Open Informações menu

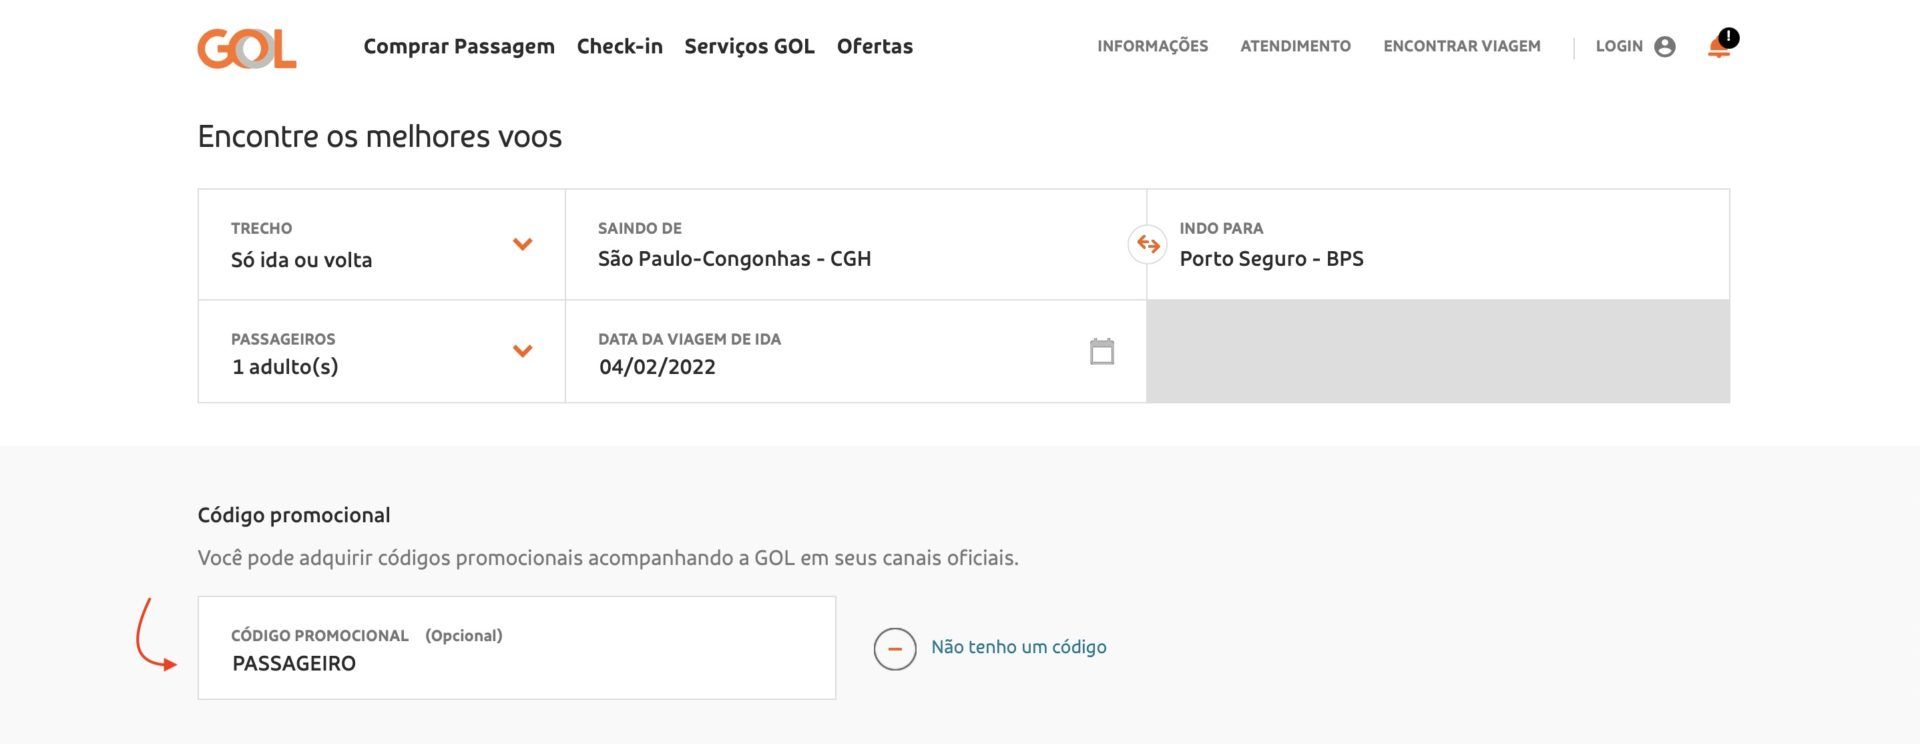tap(1152, 46)
